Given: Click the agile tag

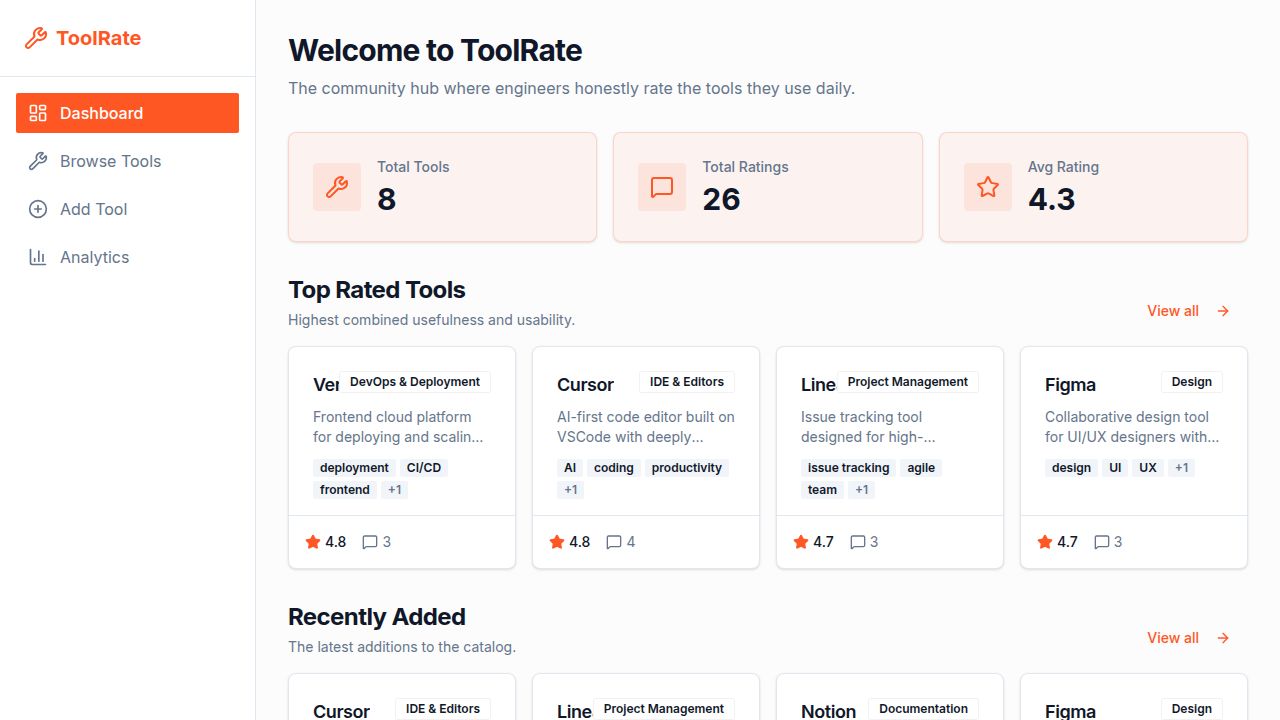Looking at the screenshot, I should point(921,468).
